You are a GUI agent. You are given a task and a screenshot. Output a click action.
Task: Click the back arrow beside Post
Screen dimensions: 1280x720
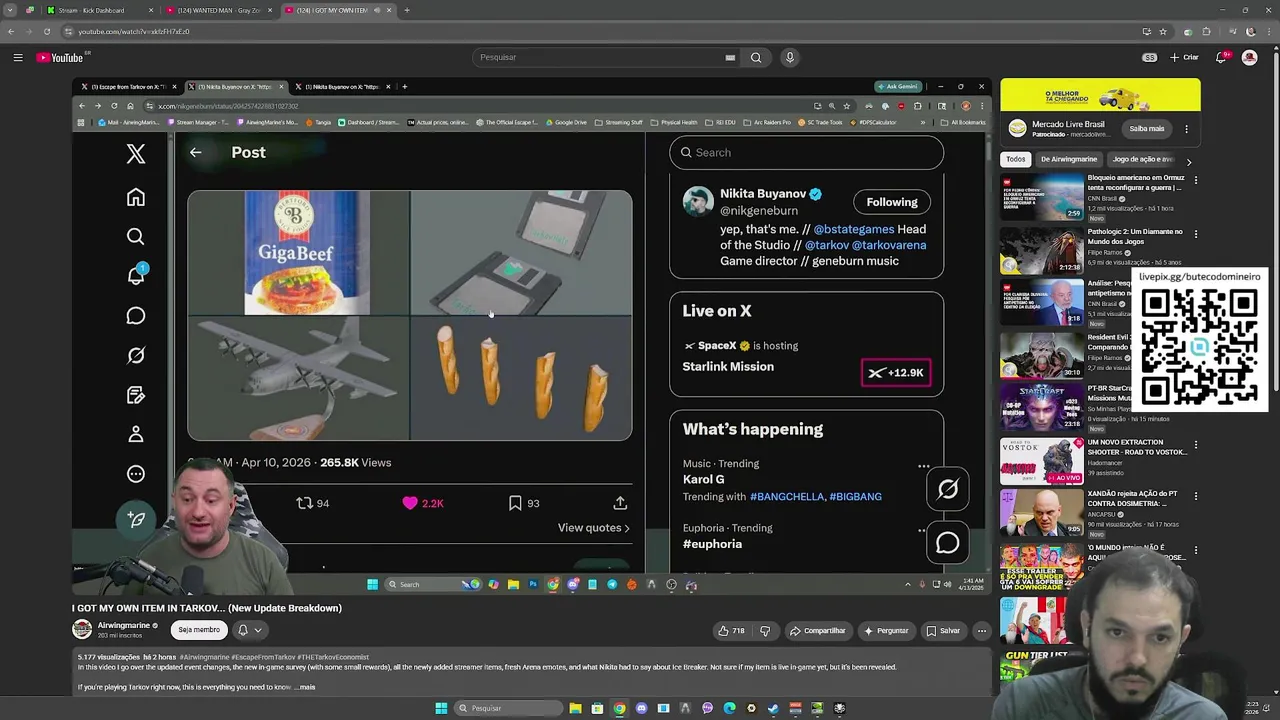click(196, 153)
